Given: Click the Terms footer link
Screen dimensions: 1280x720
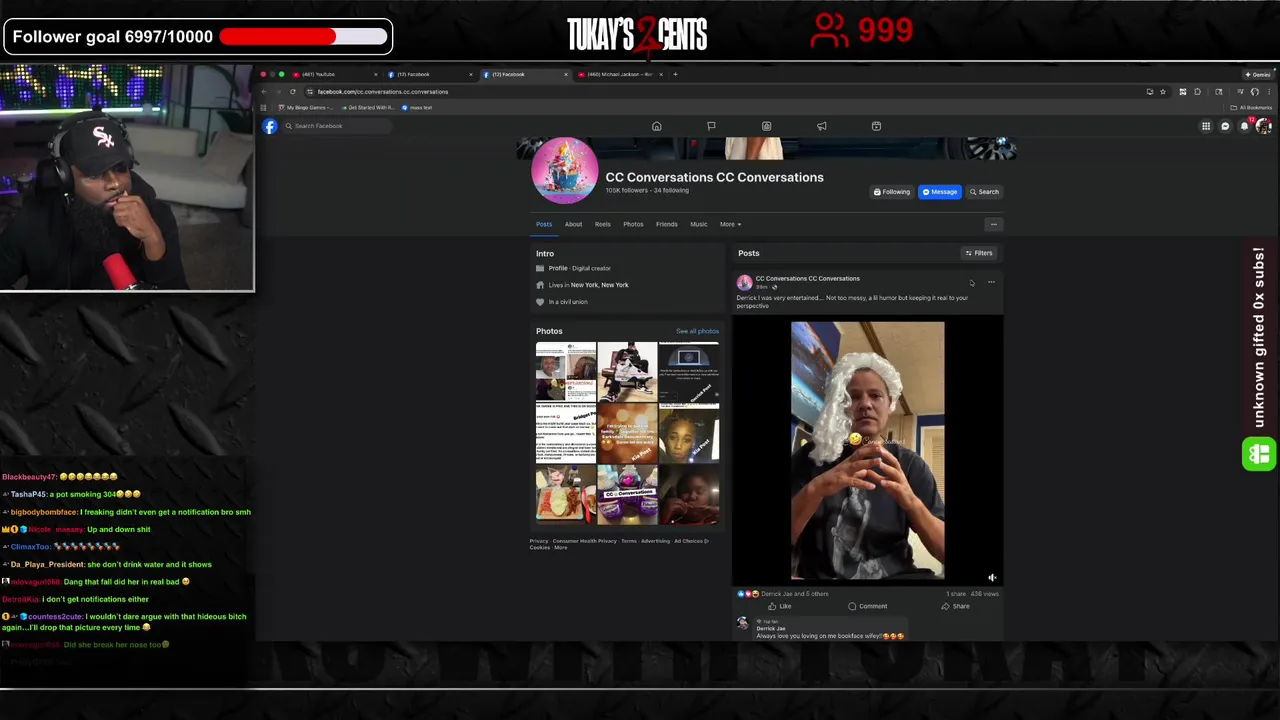Looking at the screenshot, I should tap(628, 541).
